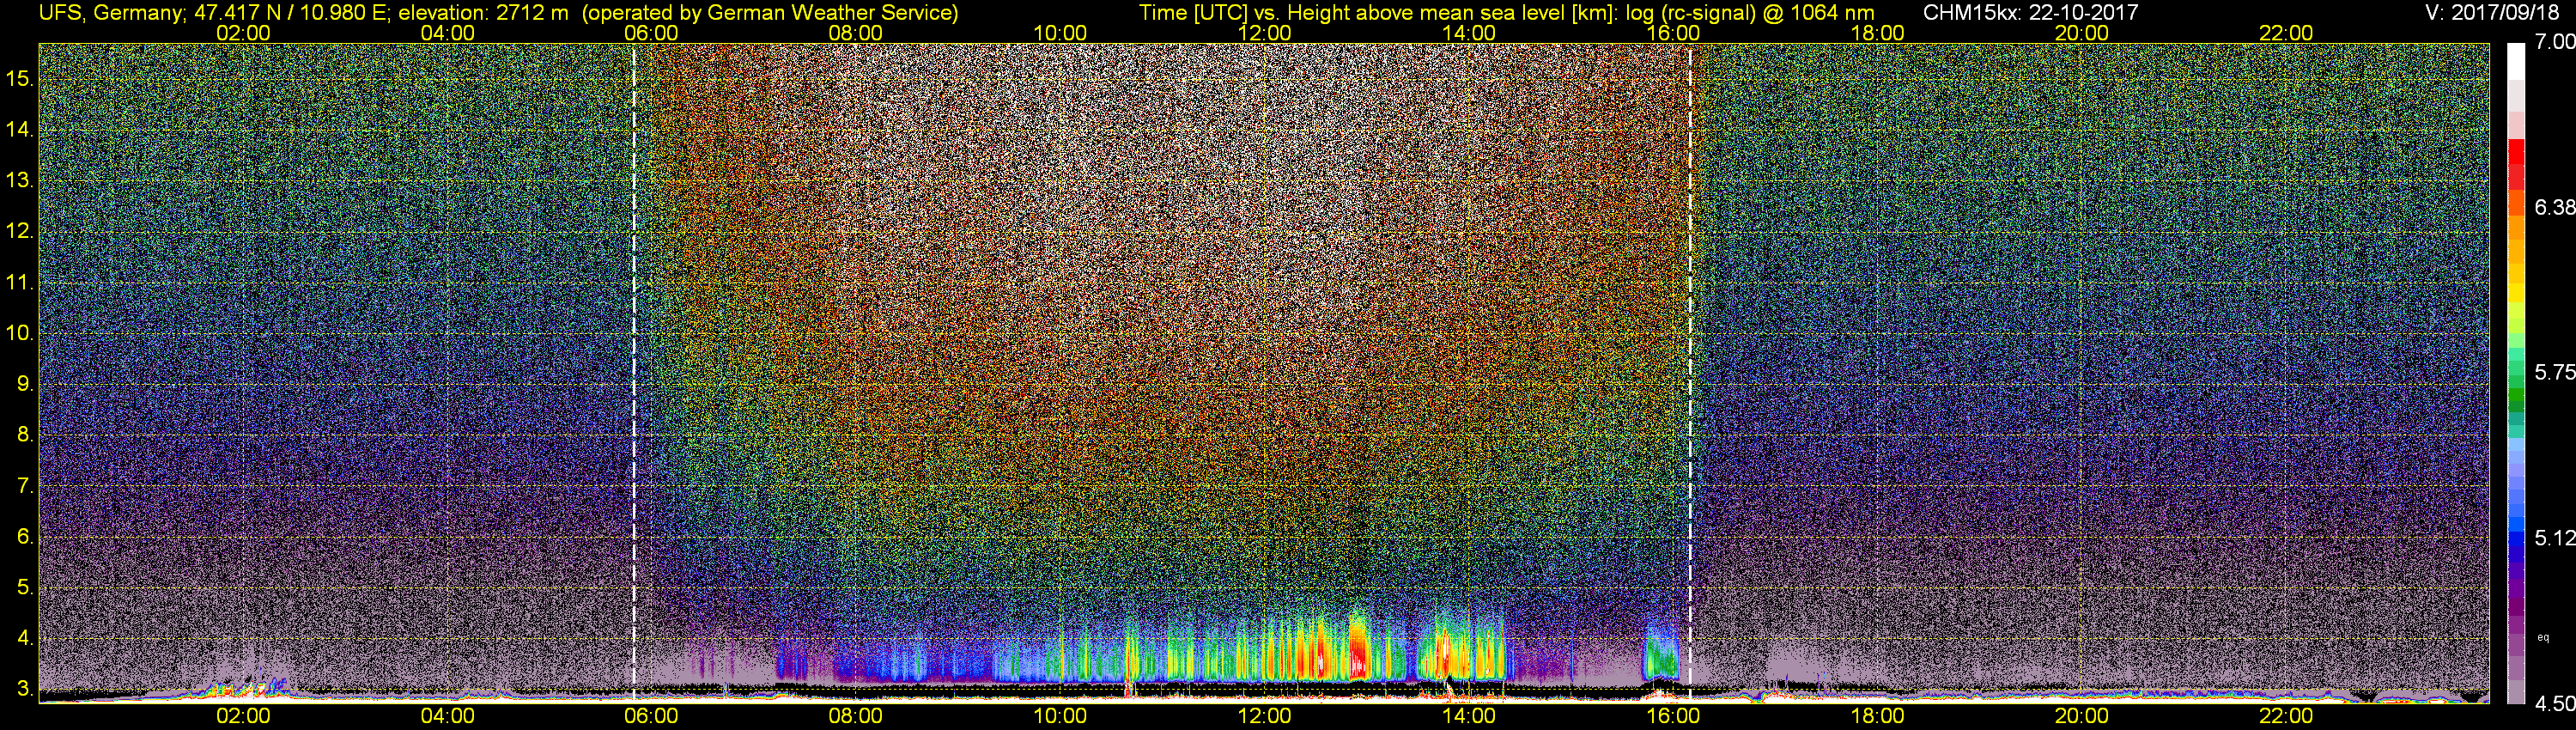Click the 16:00 label on bottom time axis
This screenshot has width=2576, height=730.
[x=1673, y=716]
